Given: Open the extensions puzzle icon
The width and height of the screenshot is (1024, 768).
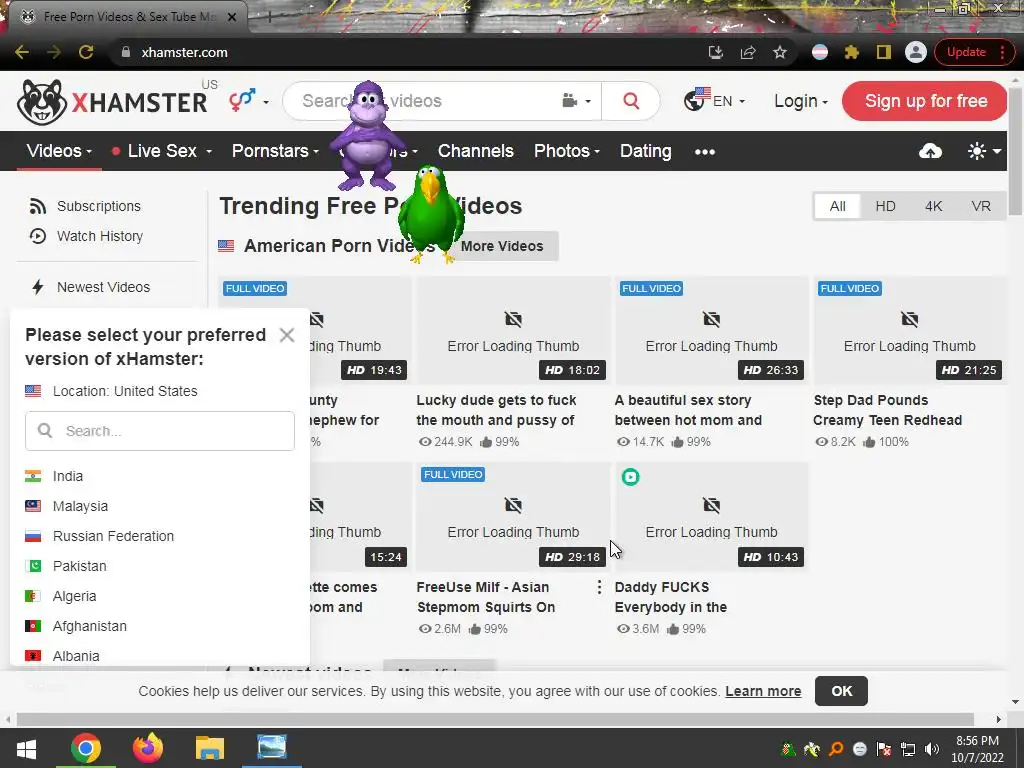Looking at the screenshot, I should click(x=852, y=52).
